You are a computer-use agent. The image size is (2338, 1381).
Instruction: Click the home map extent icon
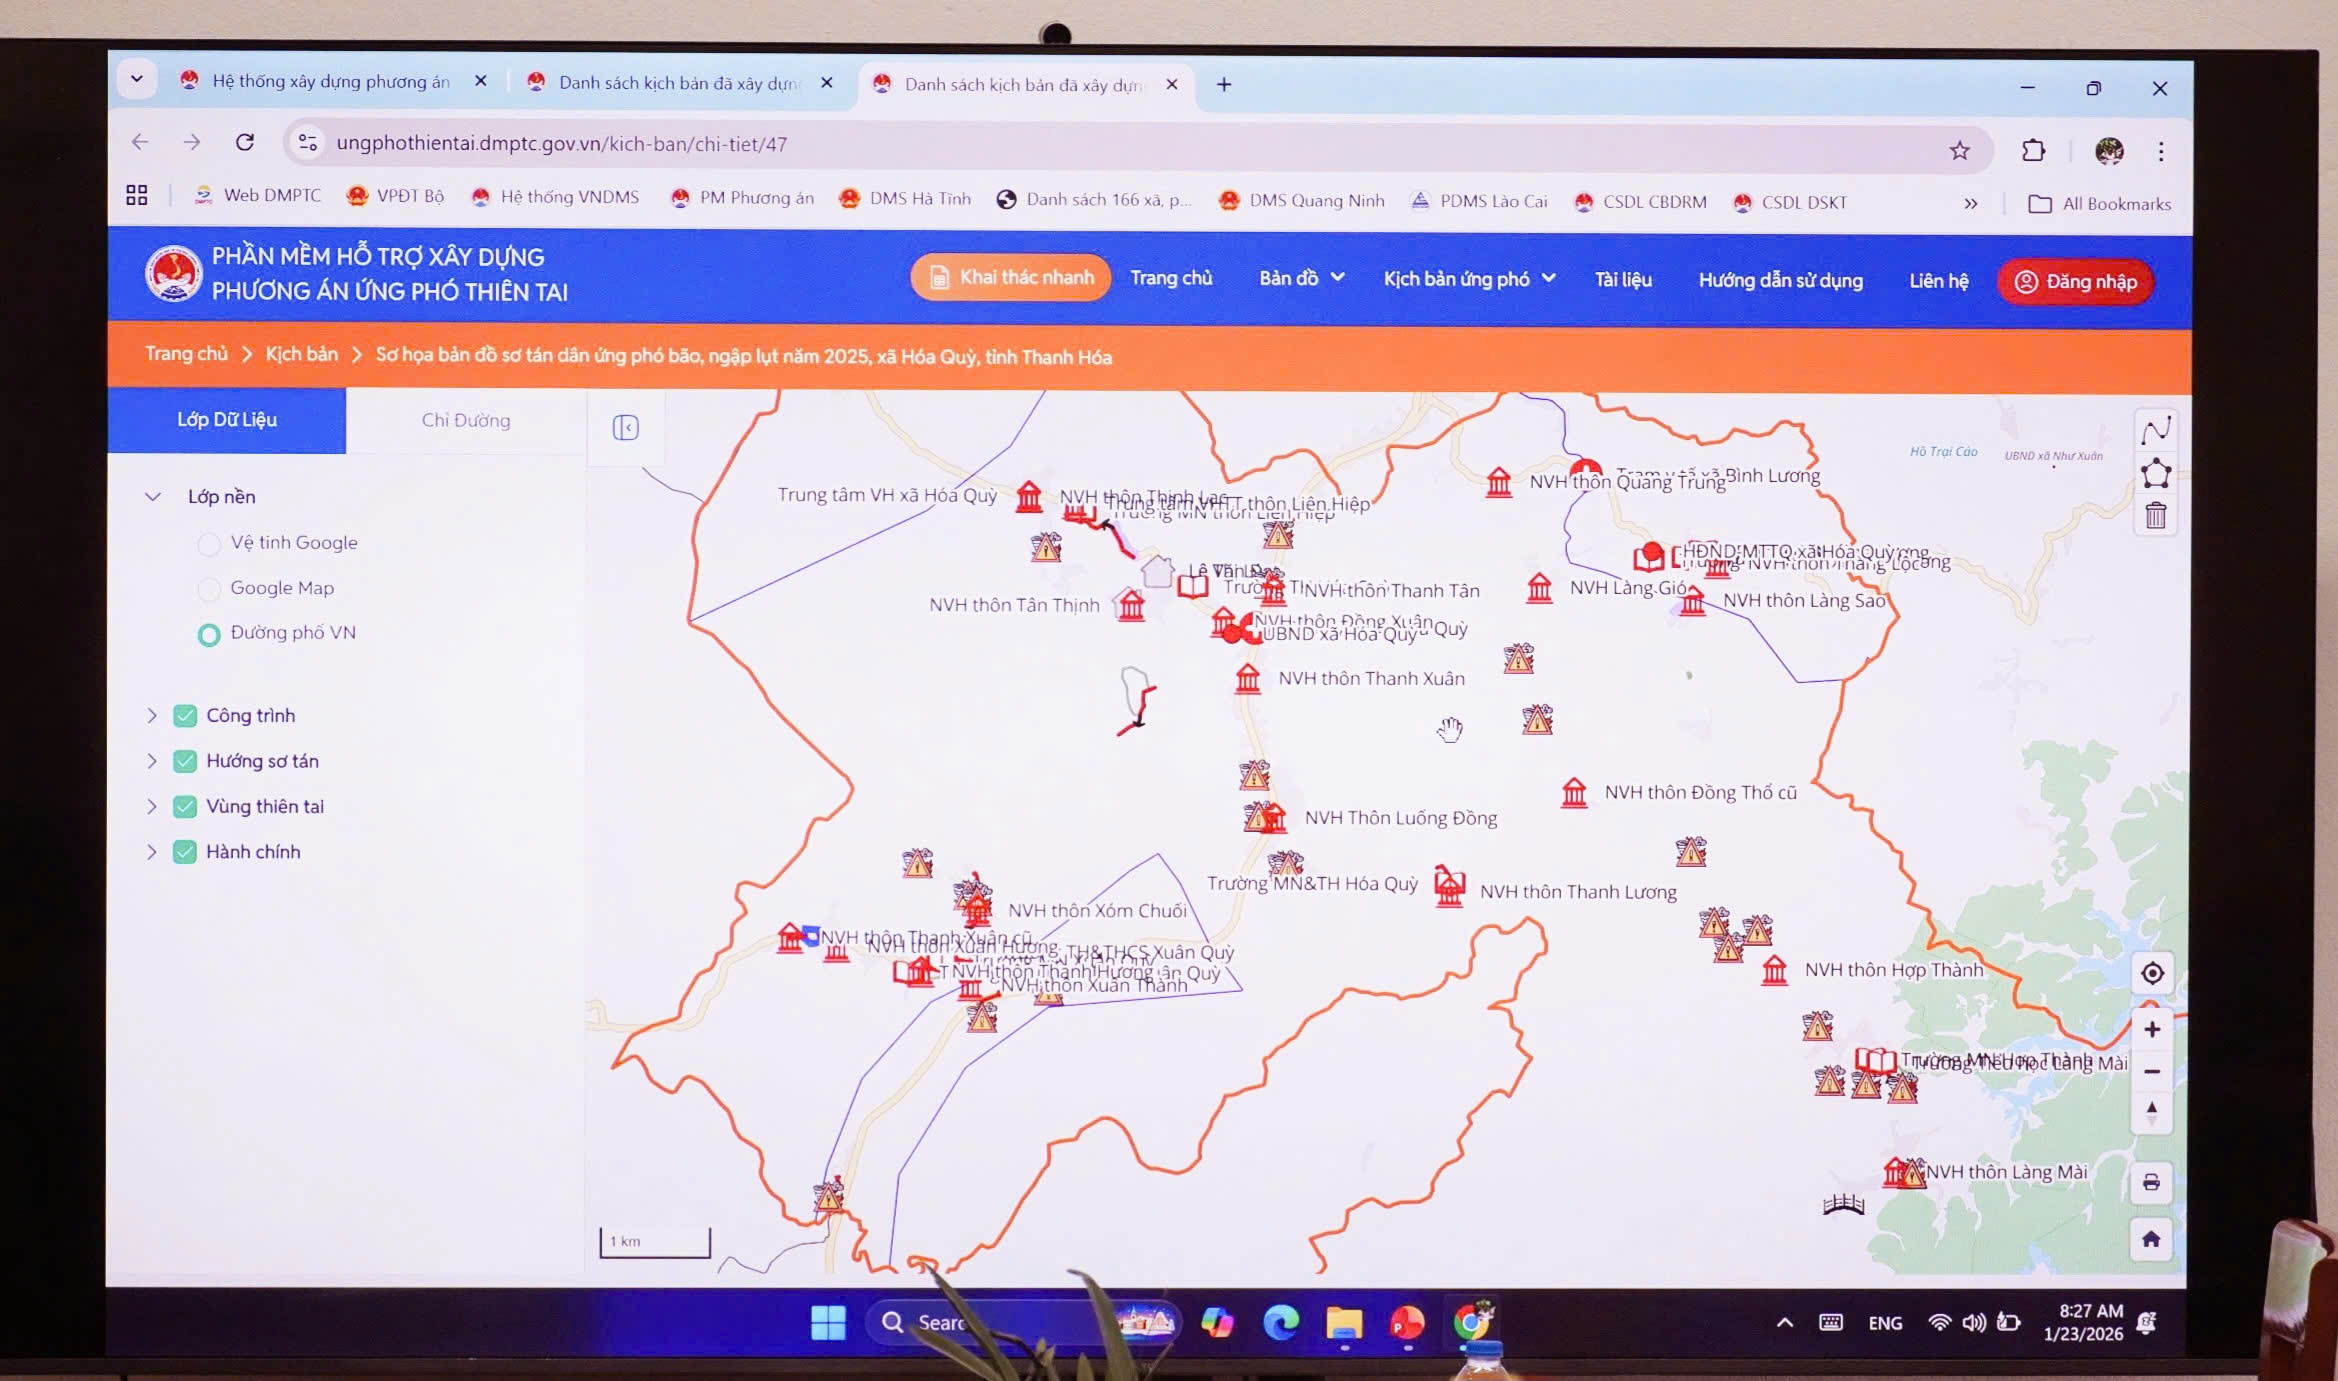pos(2151,1239)
